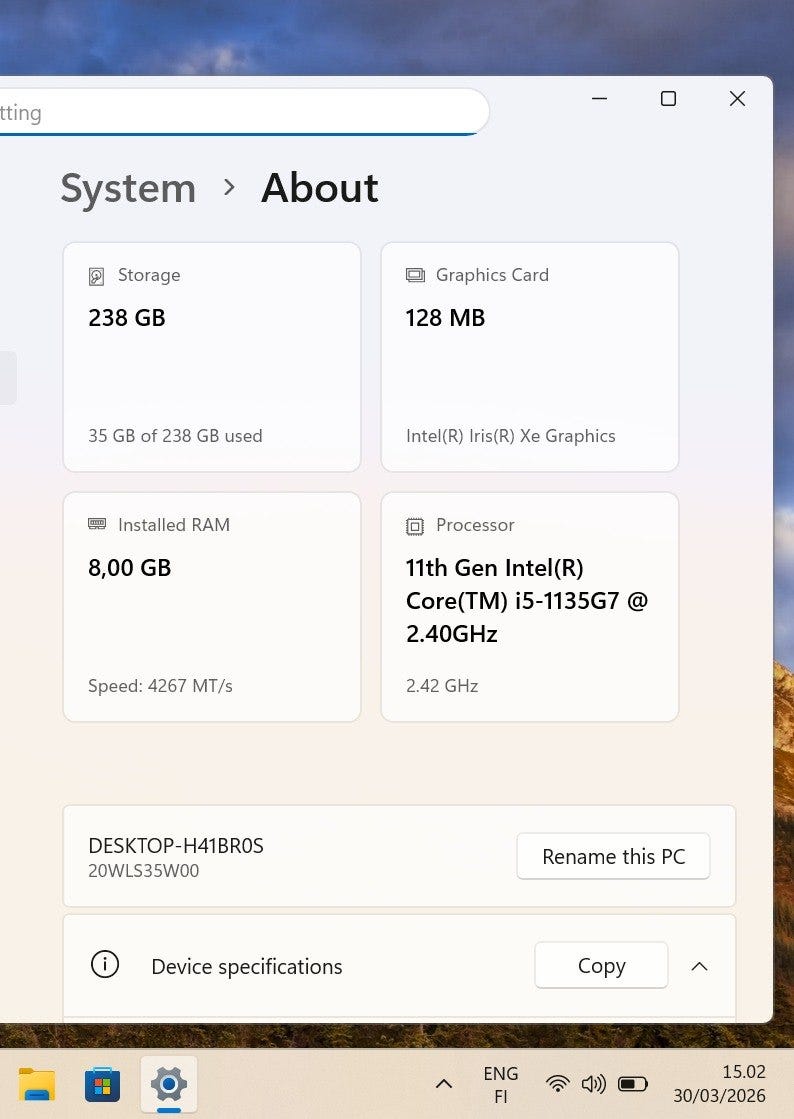
Task: Click the Processor chip icon
Action: pyautogui.click(x=415, y=525)
